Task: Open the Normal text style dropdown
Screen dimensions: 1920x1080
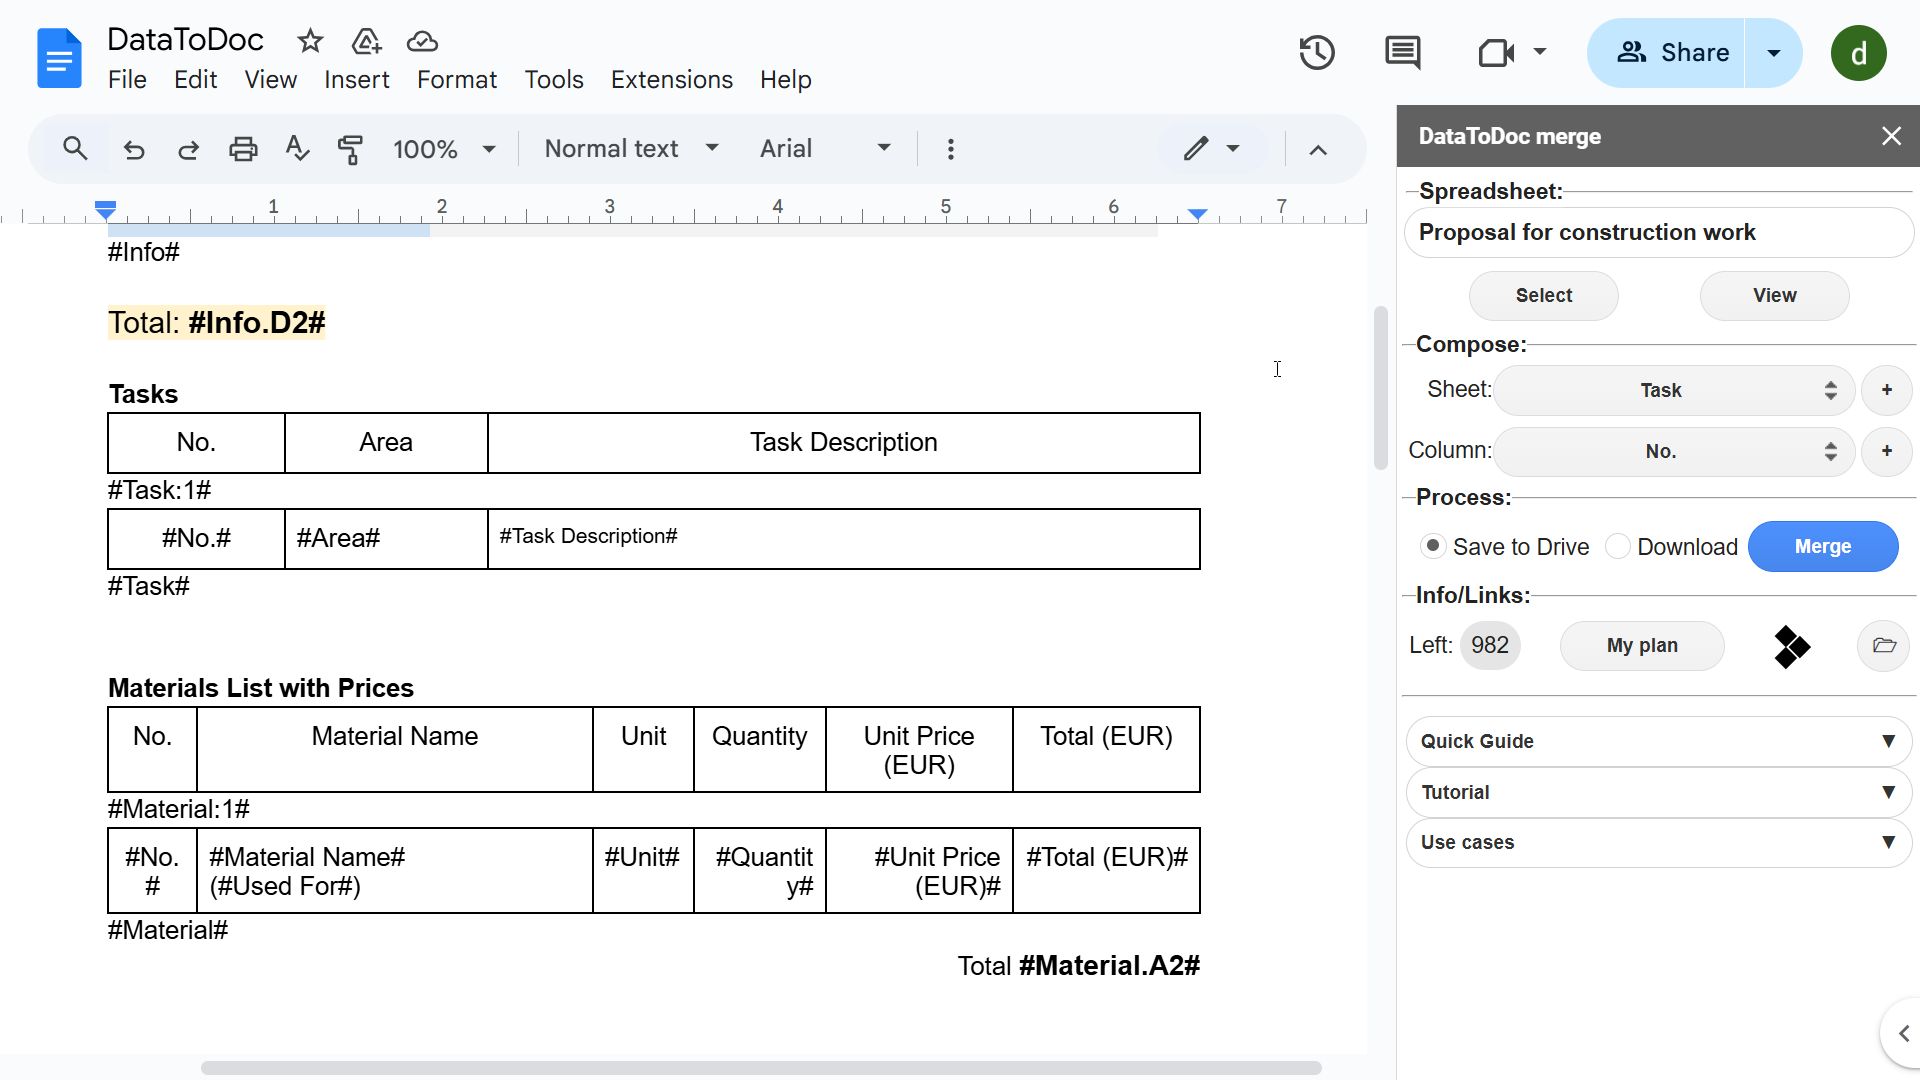Action: click(631, 149)
